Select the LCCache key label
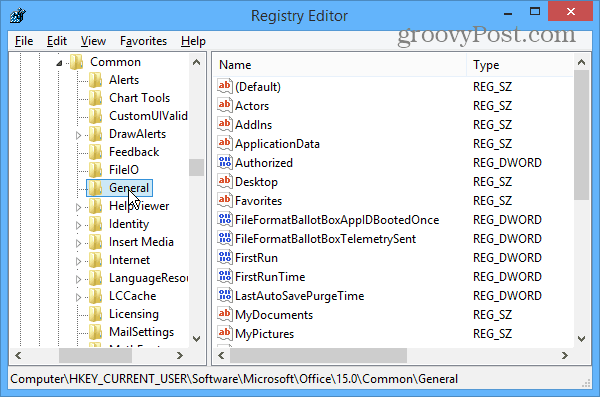Image resolution: width=600 pixels, height=397 pixels. (x=132, y=296)
